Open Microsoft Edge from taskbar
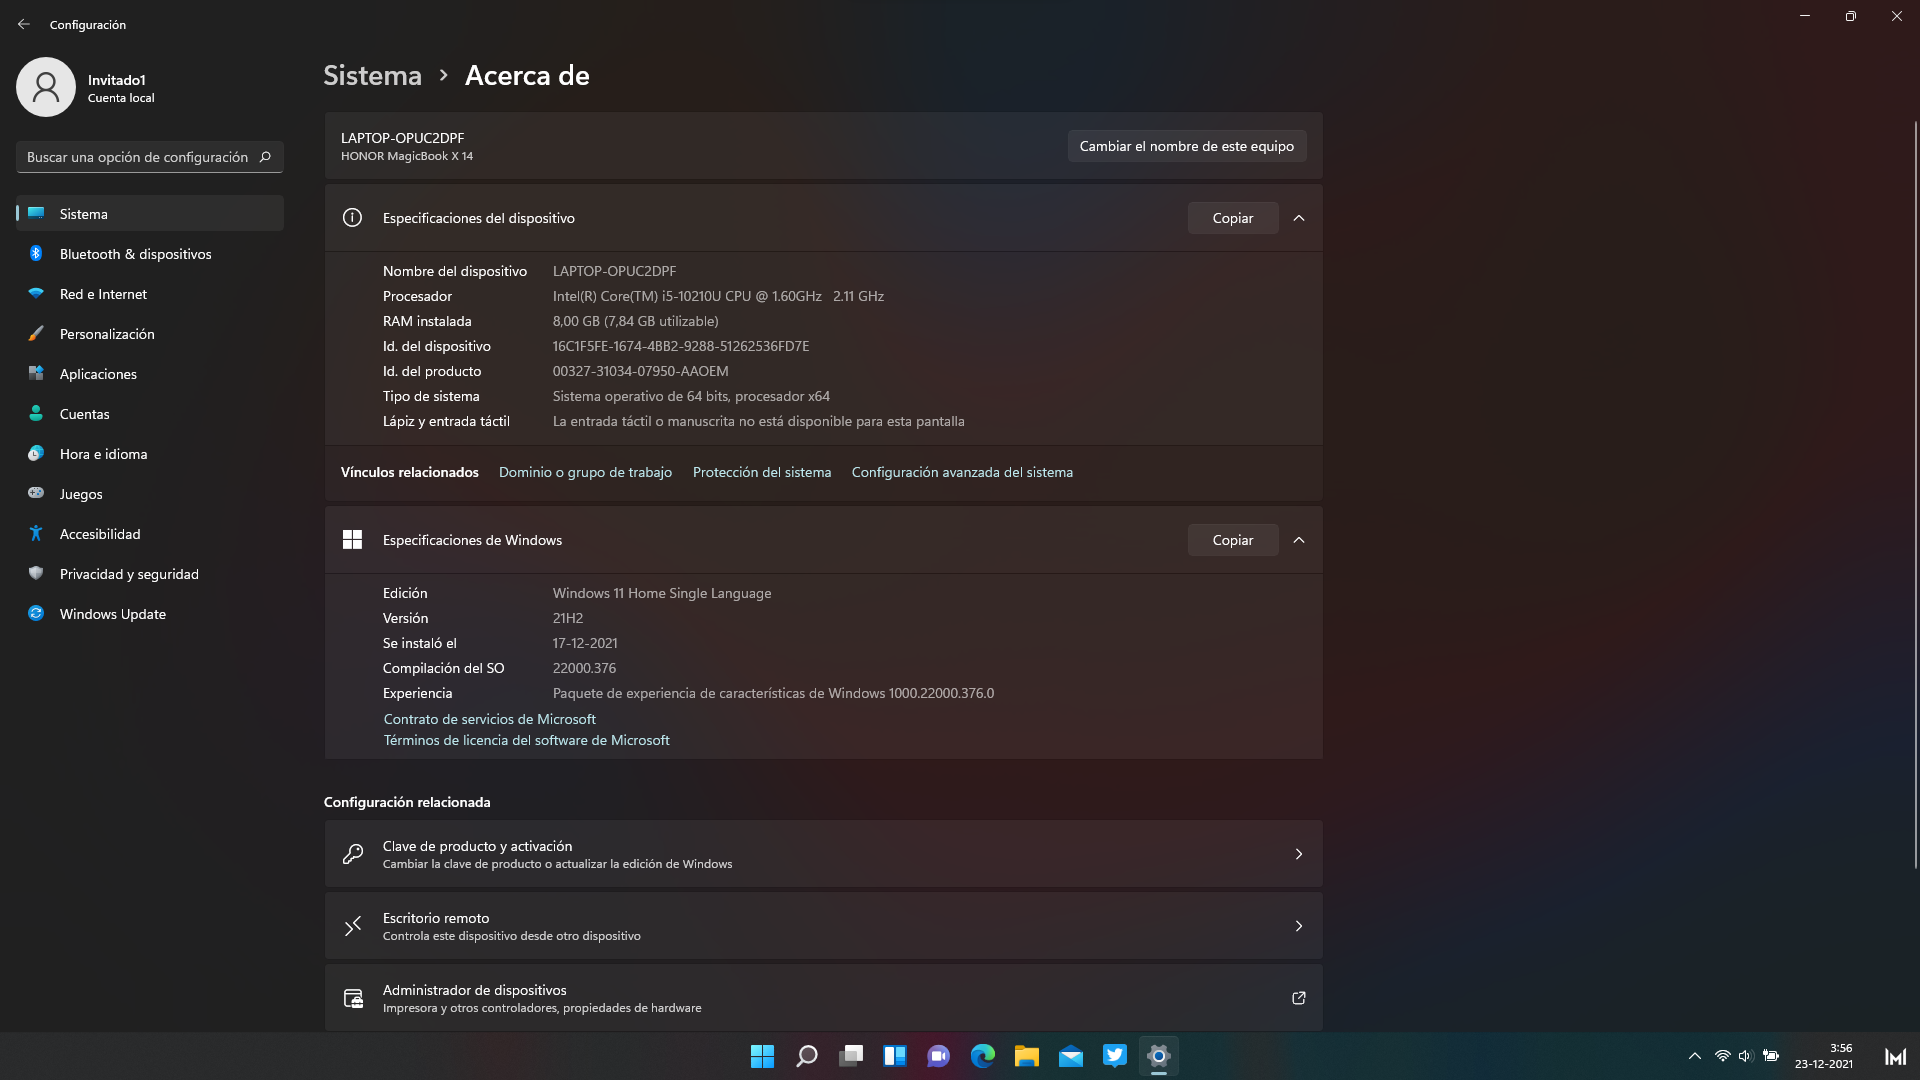Image resolution: width=1920 pixels, height=1080 pixels. [983, 1056]
